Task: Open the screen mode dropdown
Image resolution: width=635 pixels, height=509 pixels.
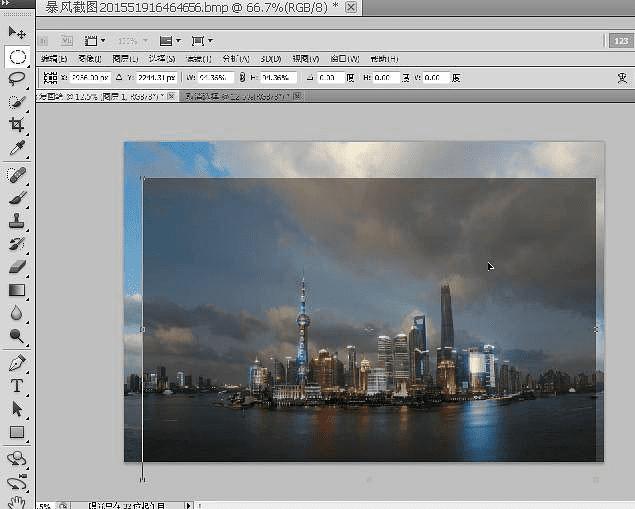Action: [203, 41]
